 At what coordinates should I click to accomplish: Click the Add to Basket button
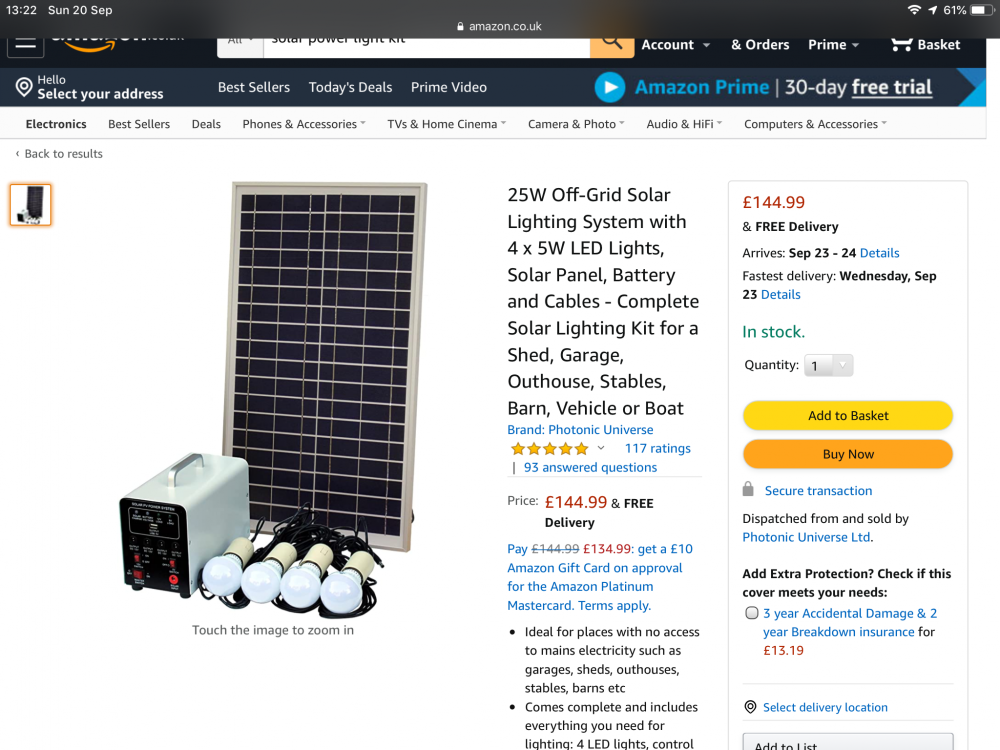pos(848,416)
